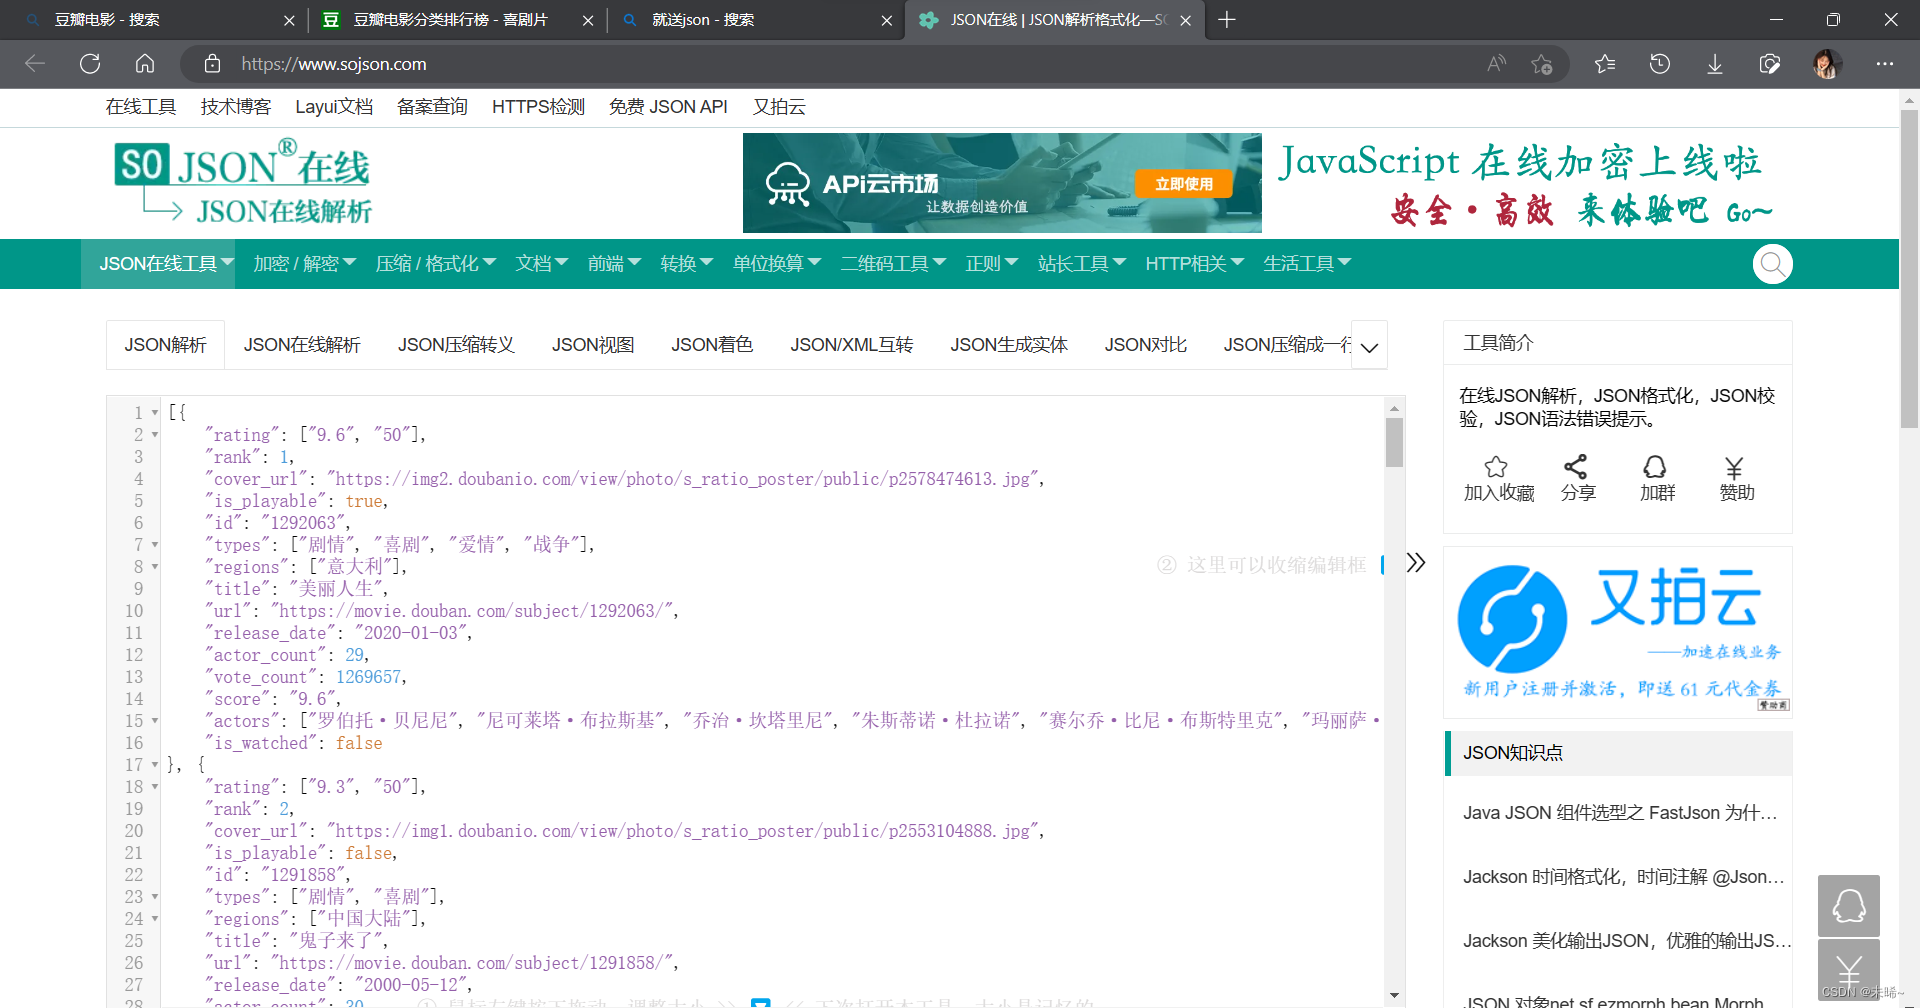
Task: Close the 就送json - 搜索 tab
Action: (x=887, y=20)
